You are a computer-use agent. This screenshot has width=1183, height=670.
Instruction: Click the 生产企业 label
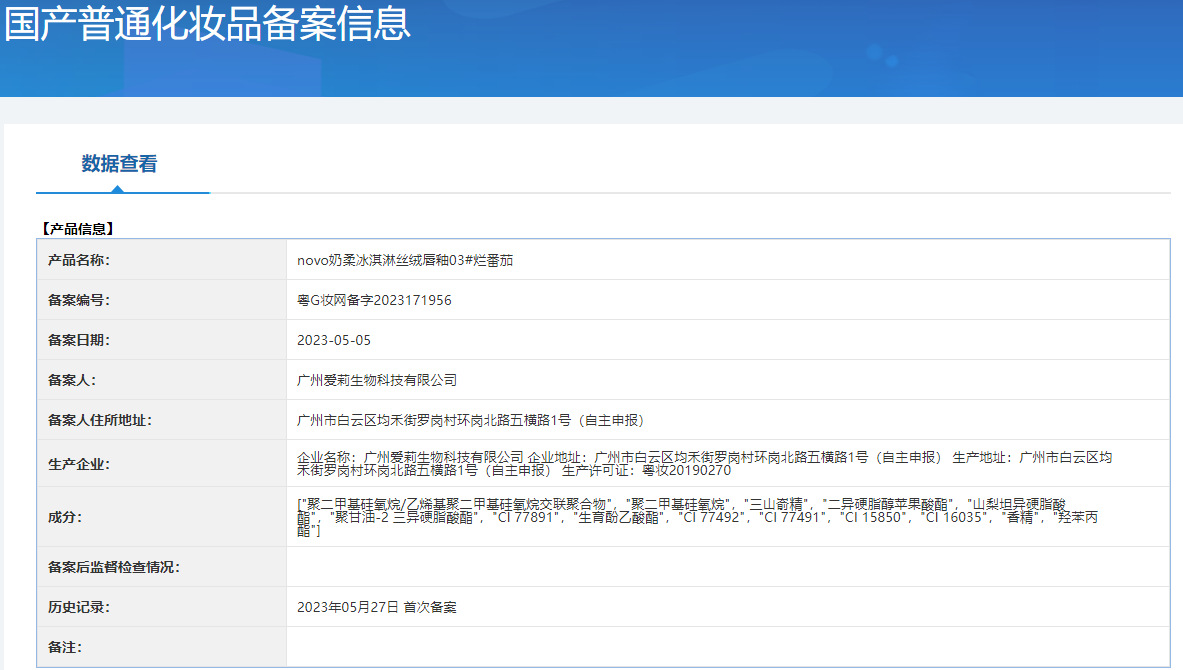pyautogui.click(x=78, y=464)
